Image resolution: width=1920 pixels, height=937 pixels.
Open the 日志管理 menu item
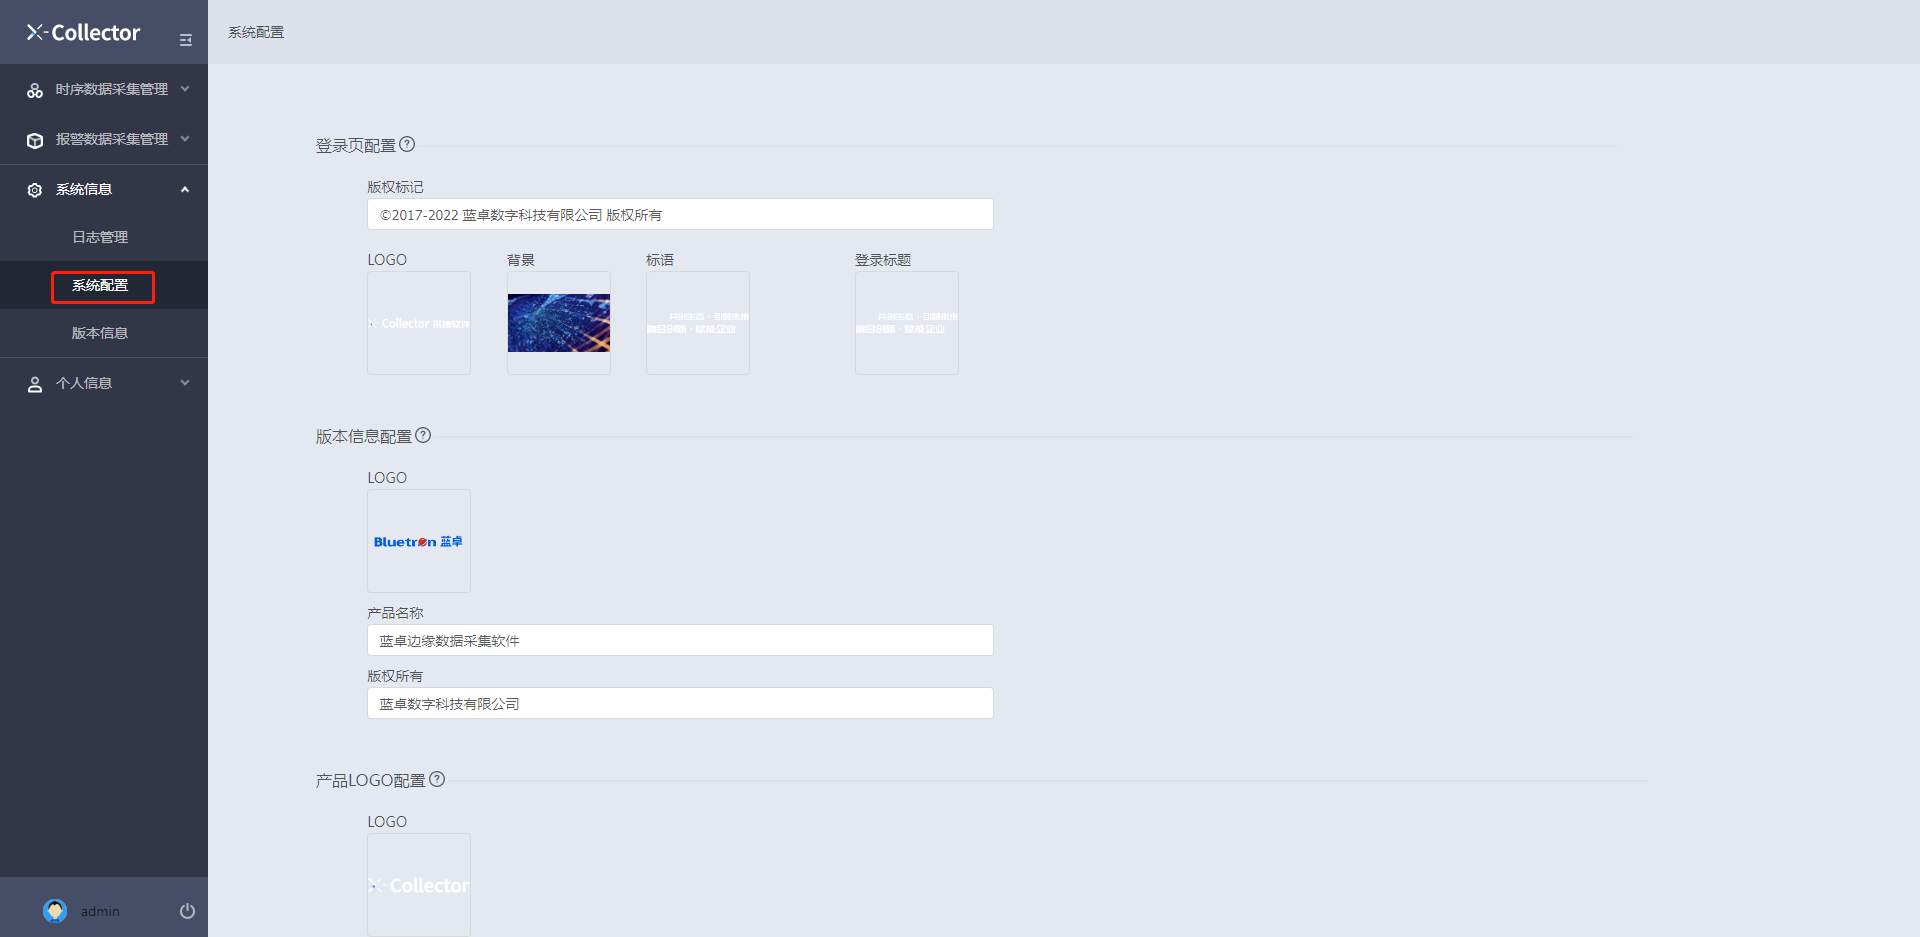pos(100,237)
